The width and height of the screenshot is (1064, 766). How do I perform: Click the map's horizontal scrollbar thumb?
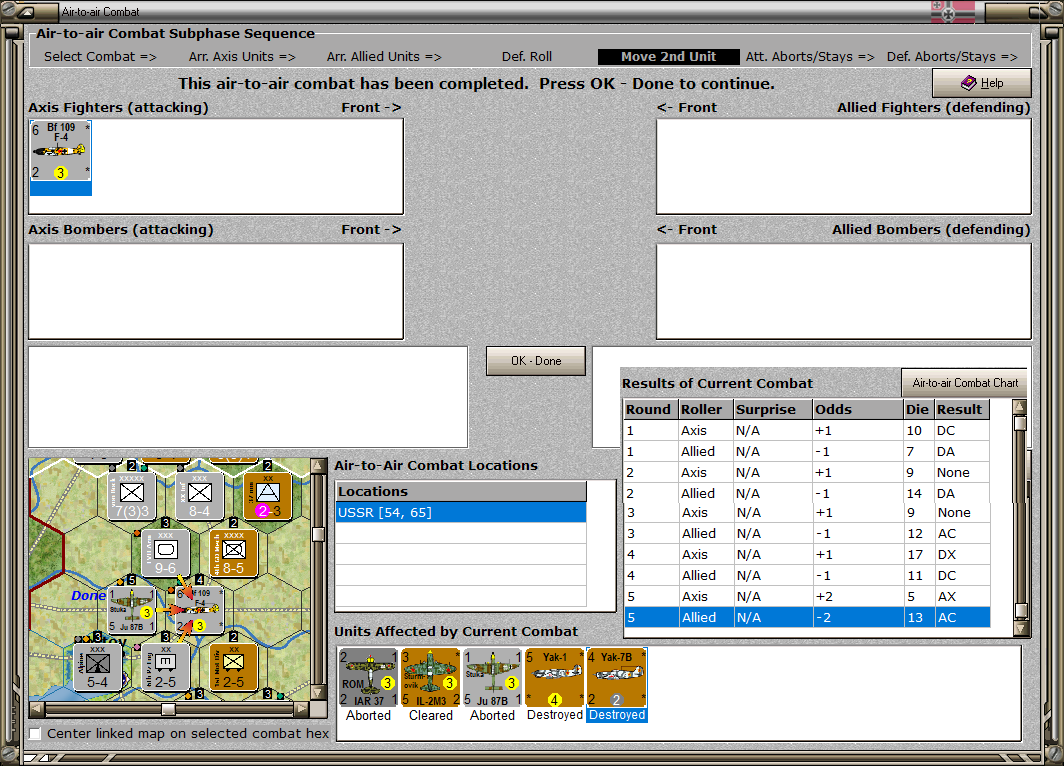(168, 709)
